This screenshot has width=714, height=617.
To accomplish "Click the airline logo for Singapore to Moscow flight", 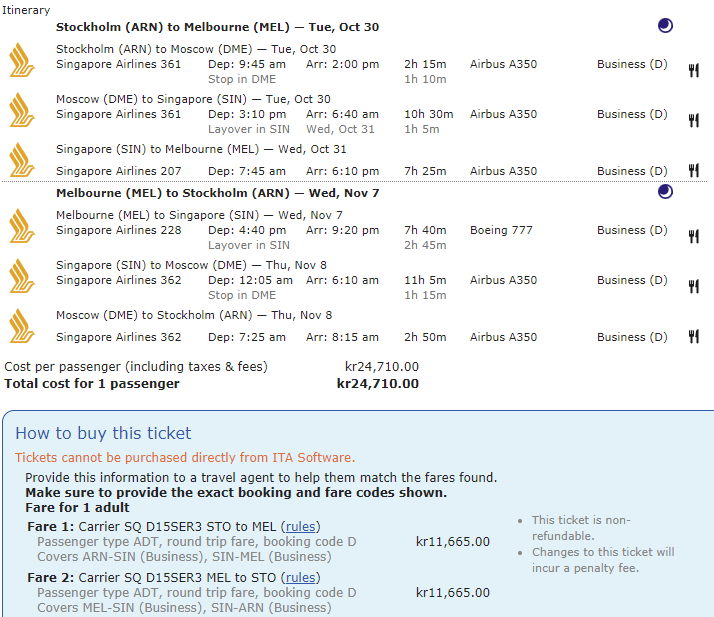I will pos(21,275).
